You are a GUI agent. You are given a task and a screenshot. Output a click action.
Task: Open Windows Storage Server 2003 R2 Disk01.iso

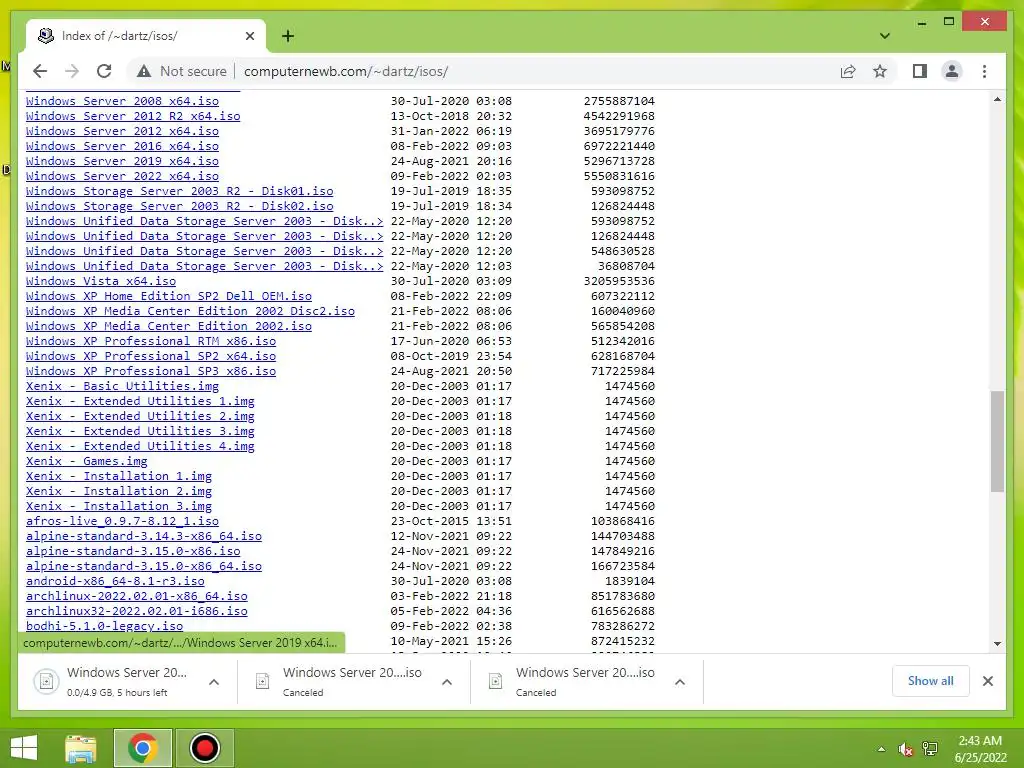coord(180,191)
